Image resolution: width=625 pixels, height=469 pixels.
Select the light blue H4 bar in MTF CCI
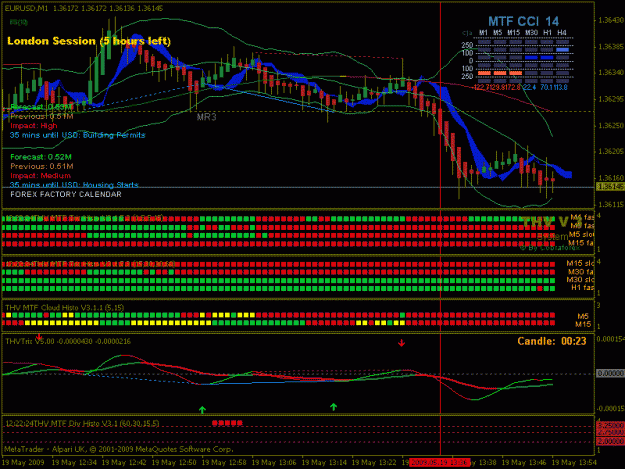click(562, 50)
